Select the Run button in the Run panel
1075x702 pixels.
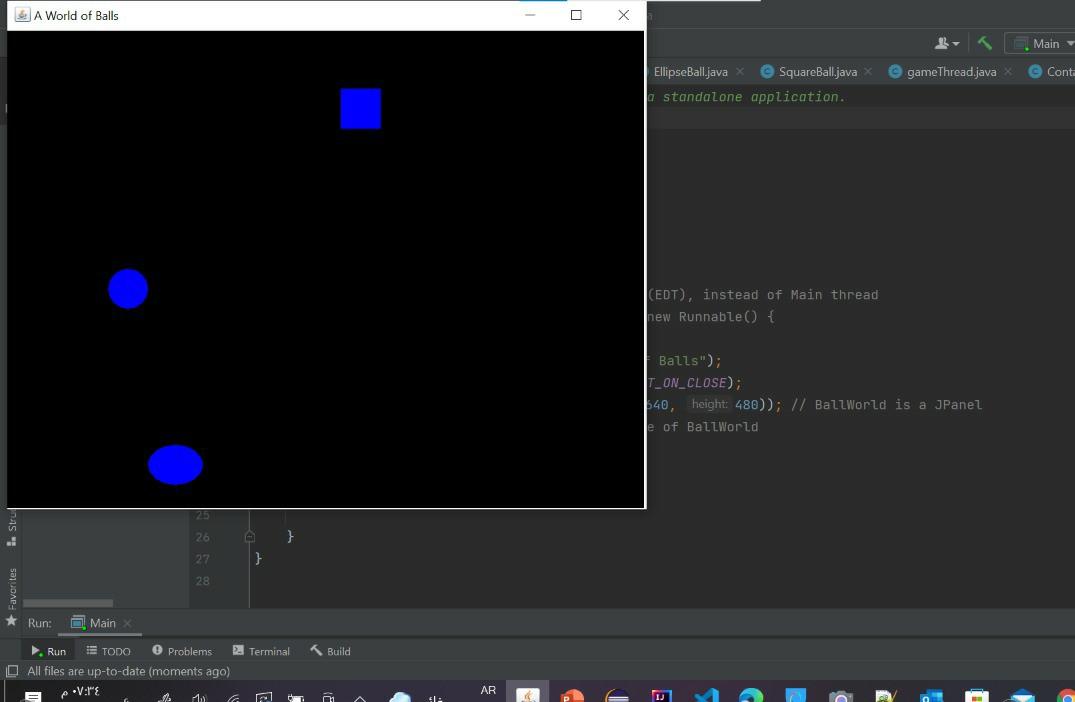pos(50,651)
